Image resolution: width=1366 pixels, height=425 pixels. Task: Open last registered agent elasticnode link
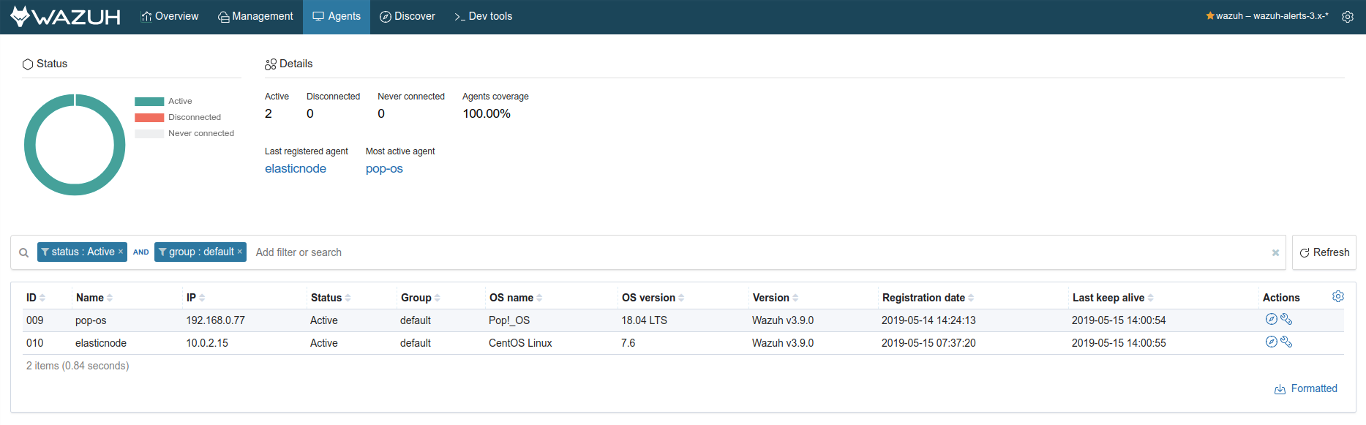click(x=295, y=169)
